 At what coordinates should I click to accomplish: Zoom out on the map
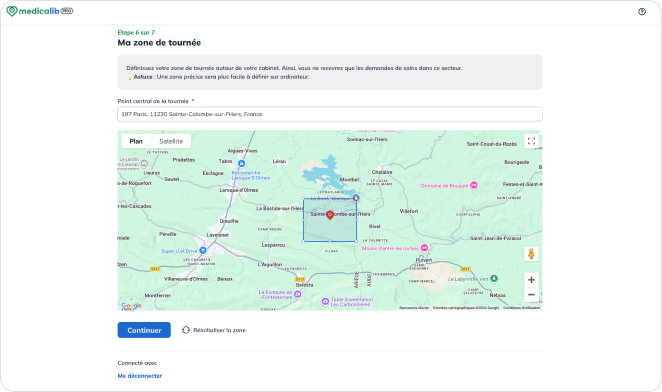[531, 294]
